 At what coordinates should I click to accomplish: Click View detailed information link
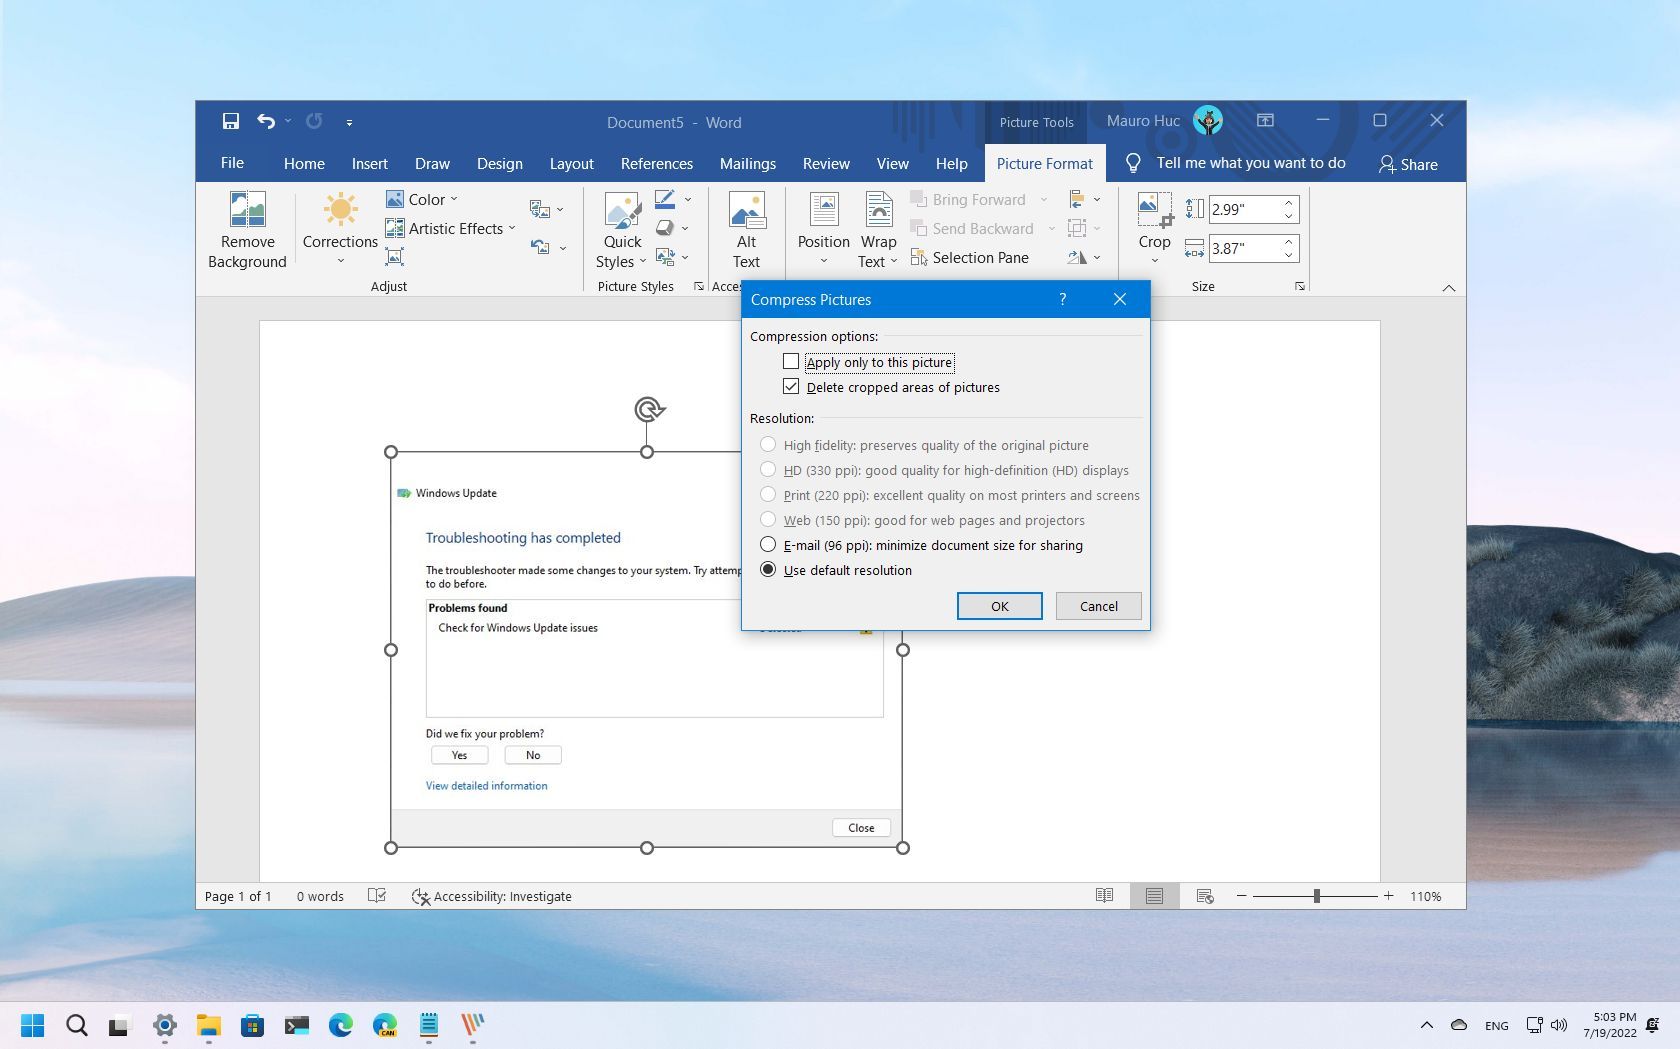pyautogui.click(x=486, y=786)
